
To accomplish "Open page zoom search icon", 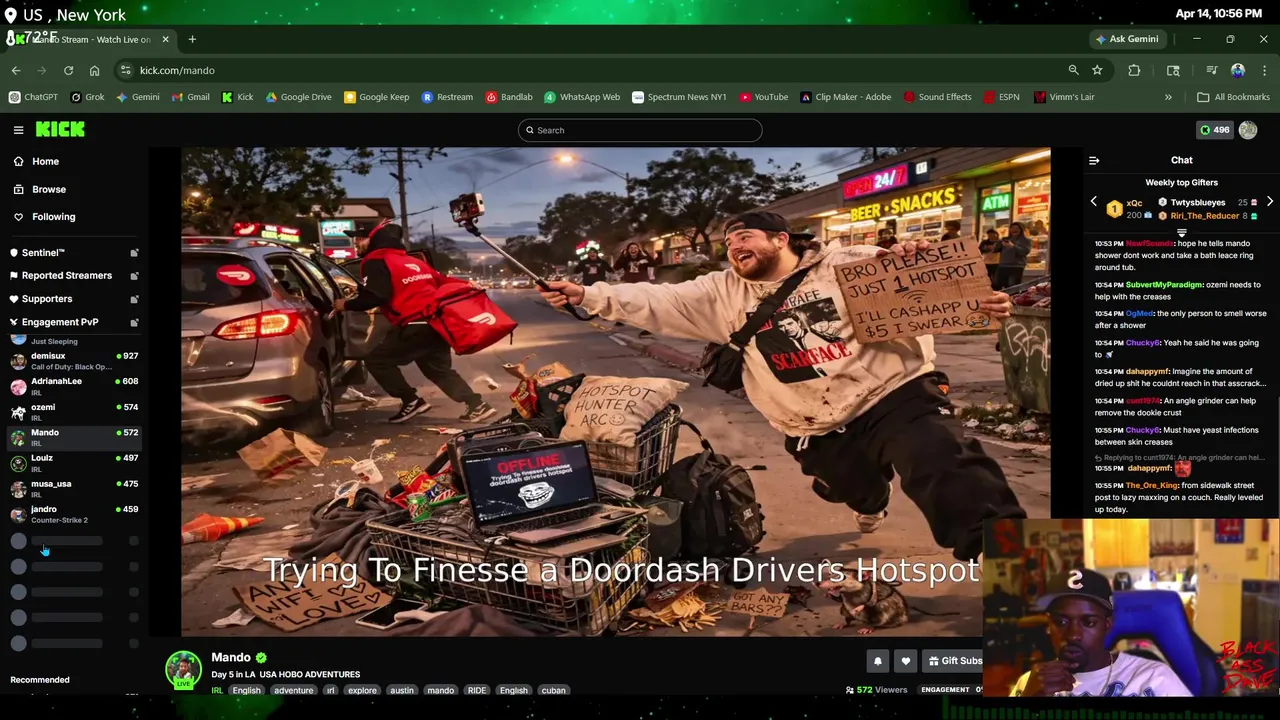I will tap(1073, 71).
